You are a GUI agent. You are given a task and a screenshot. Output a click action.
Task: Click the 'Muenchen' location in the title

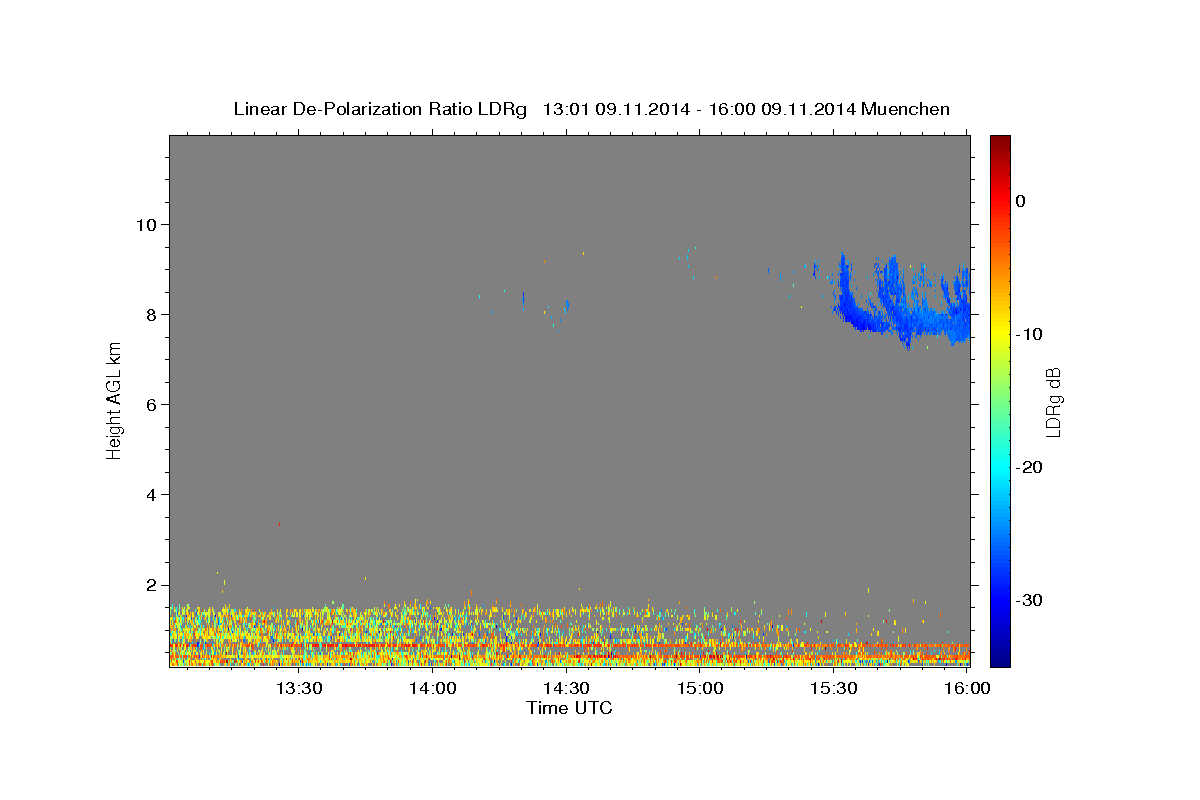pos(906,109)
